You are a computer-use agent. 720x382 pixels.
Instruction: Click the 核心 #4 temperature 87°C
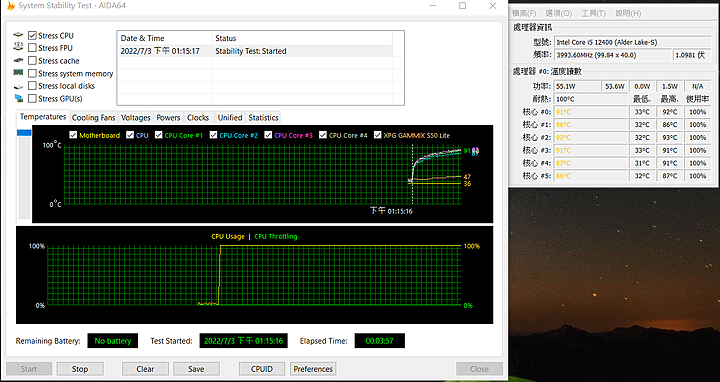[x=591, y=163]
